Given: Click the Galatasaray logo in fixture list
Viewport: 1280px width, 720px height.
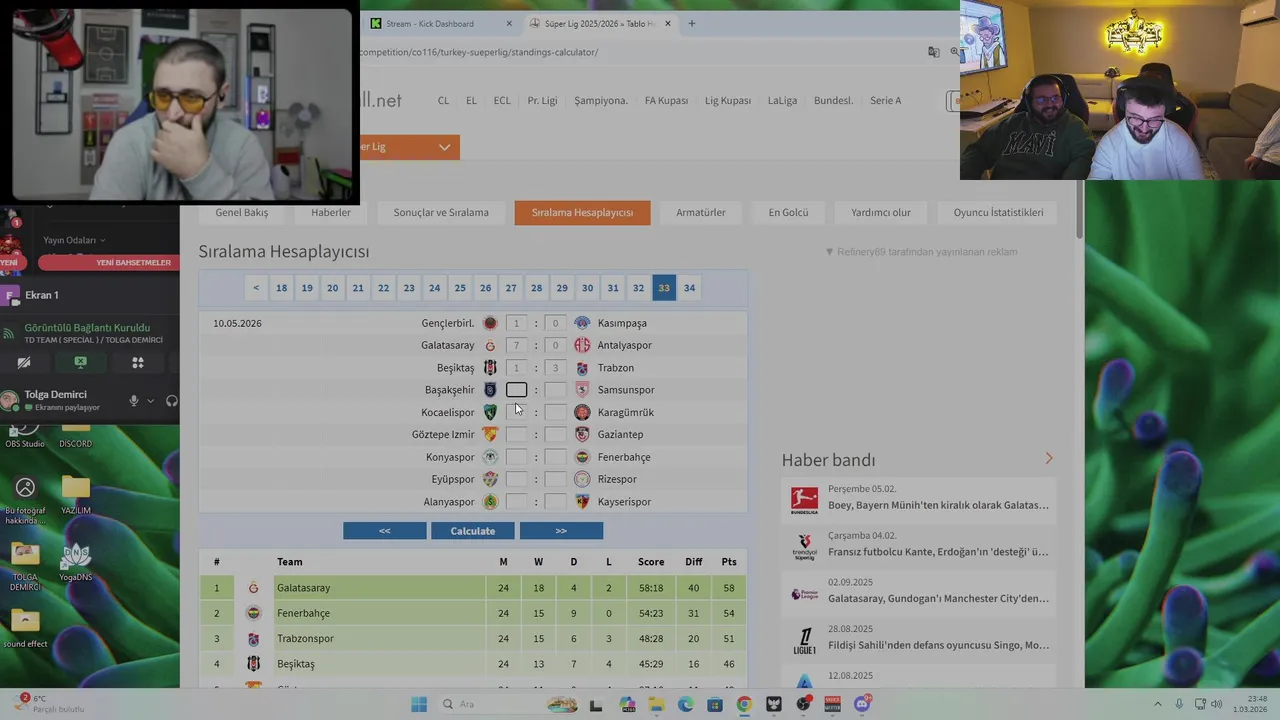Looking at the screenshot, I should point(490,345).
